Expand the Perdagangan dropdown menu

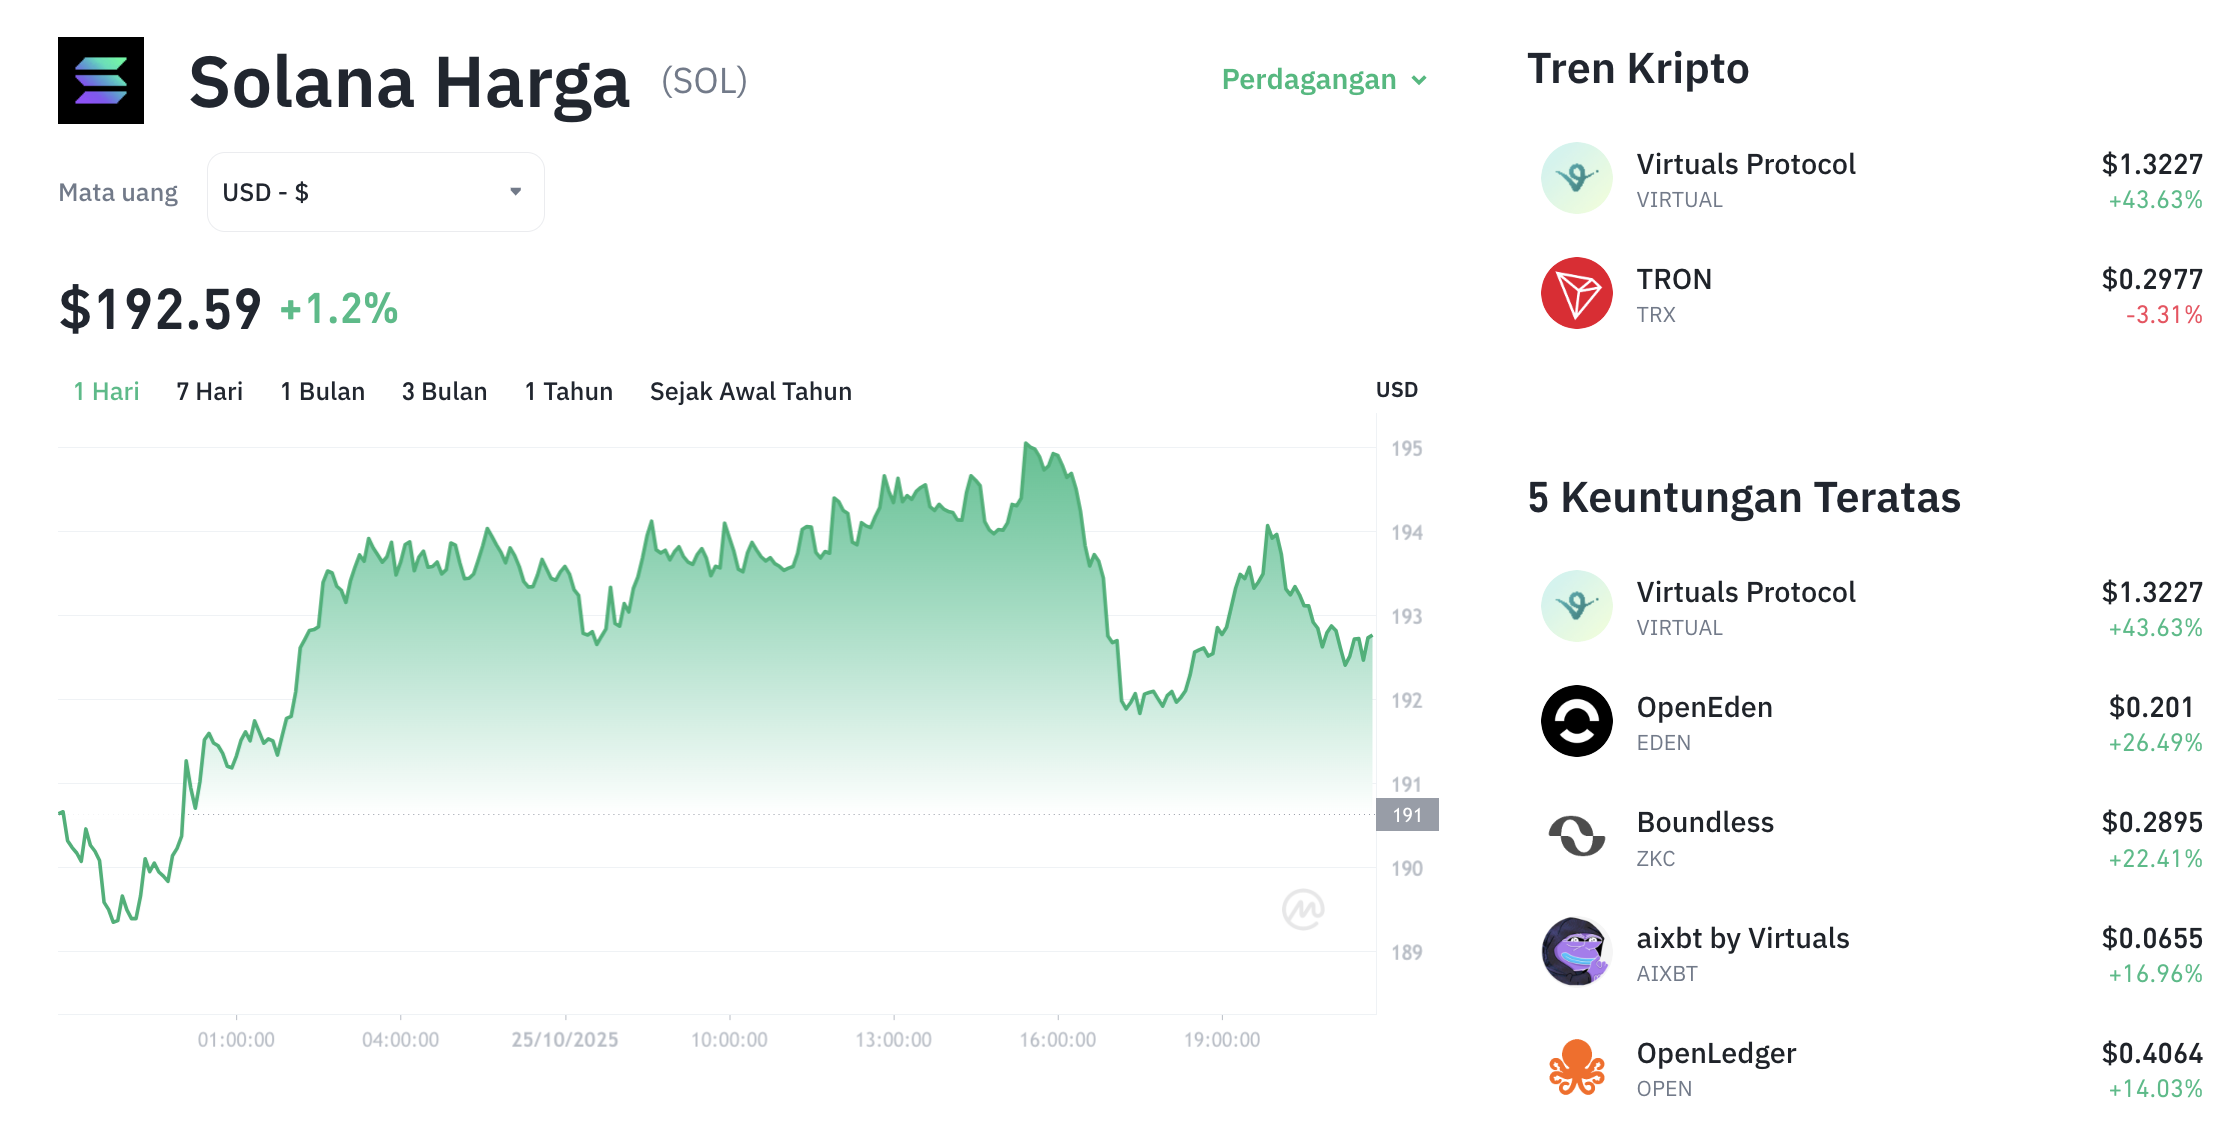(x=1324, y=80)
